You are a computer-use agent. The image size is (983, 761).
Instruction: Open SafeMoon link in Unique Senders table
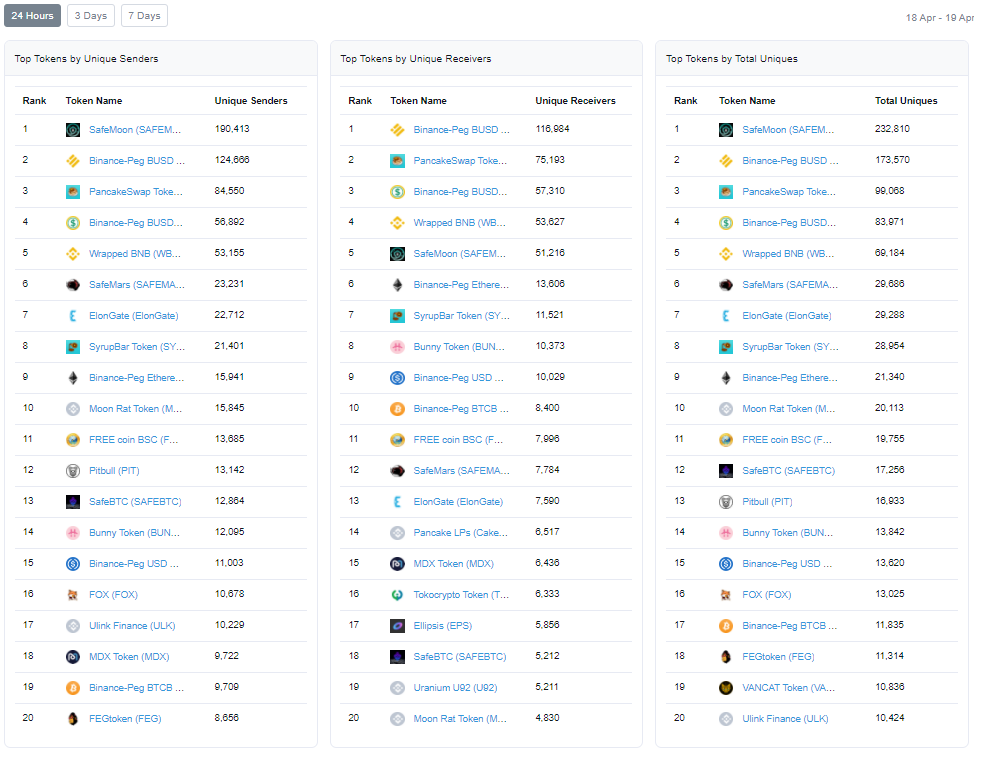pos(135,130)
